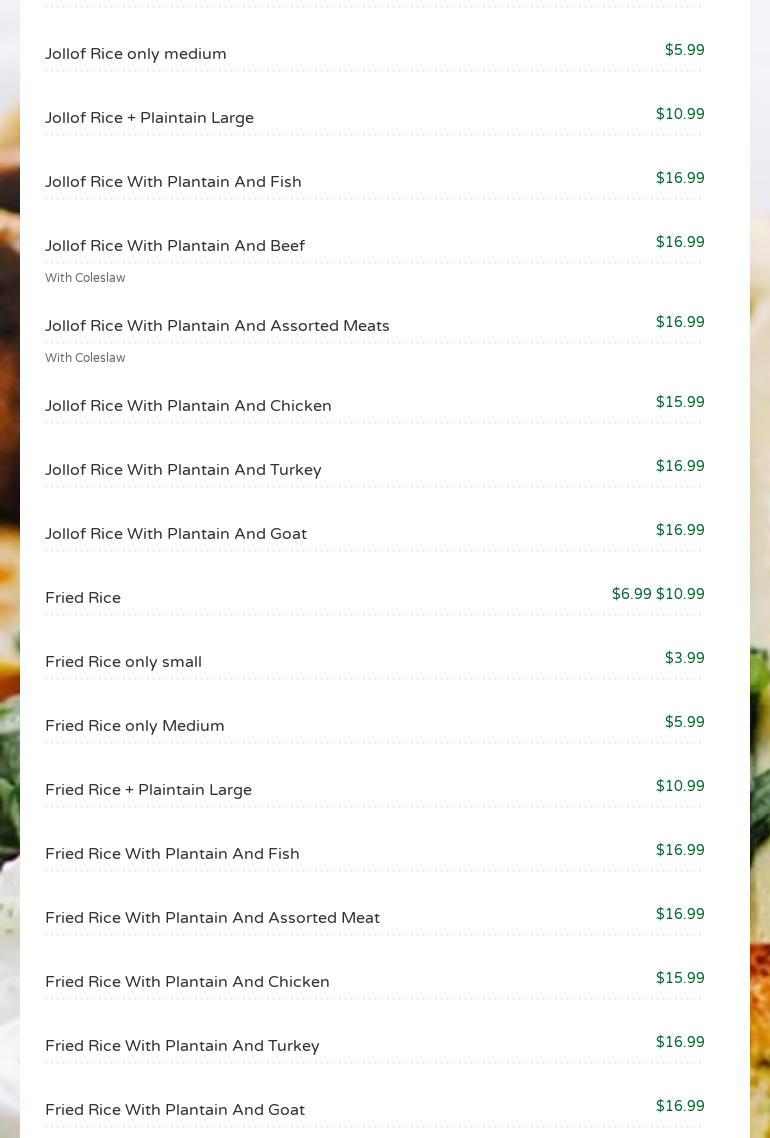The height and width of the screenshot is (1138, 770).
Task: Click Fried Rice With Plantain And Turkey
Action: pos(182,1046)
